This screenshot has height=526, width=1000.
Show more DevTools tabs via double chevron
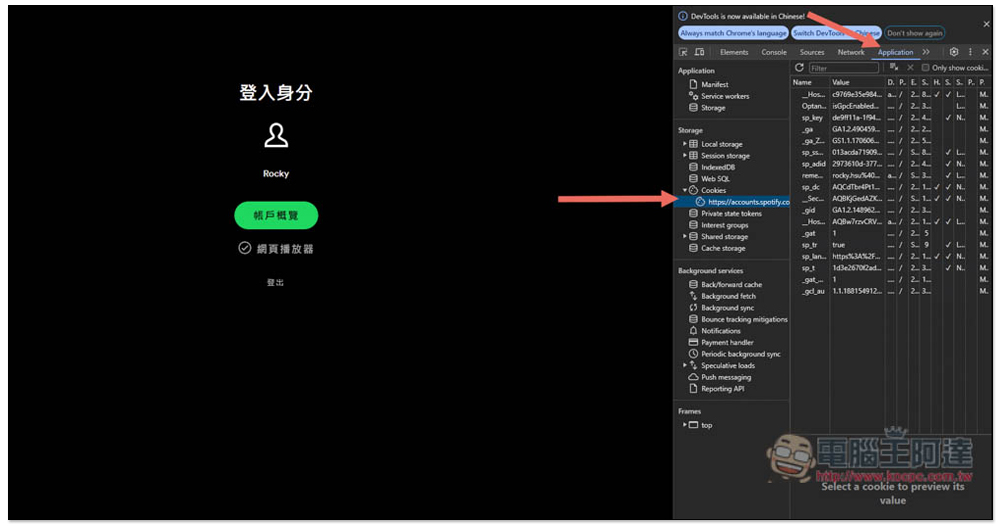tap(926, 52)
